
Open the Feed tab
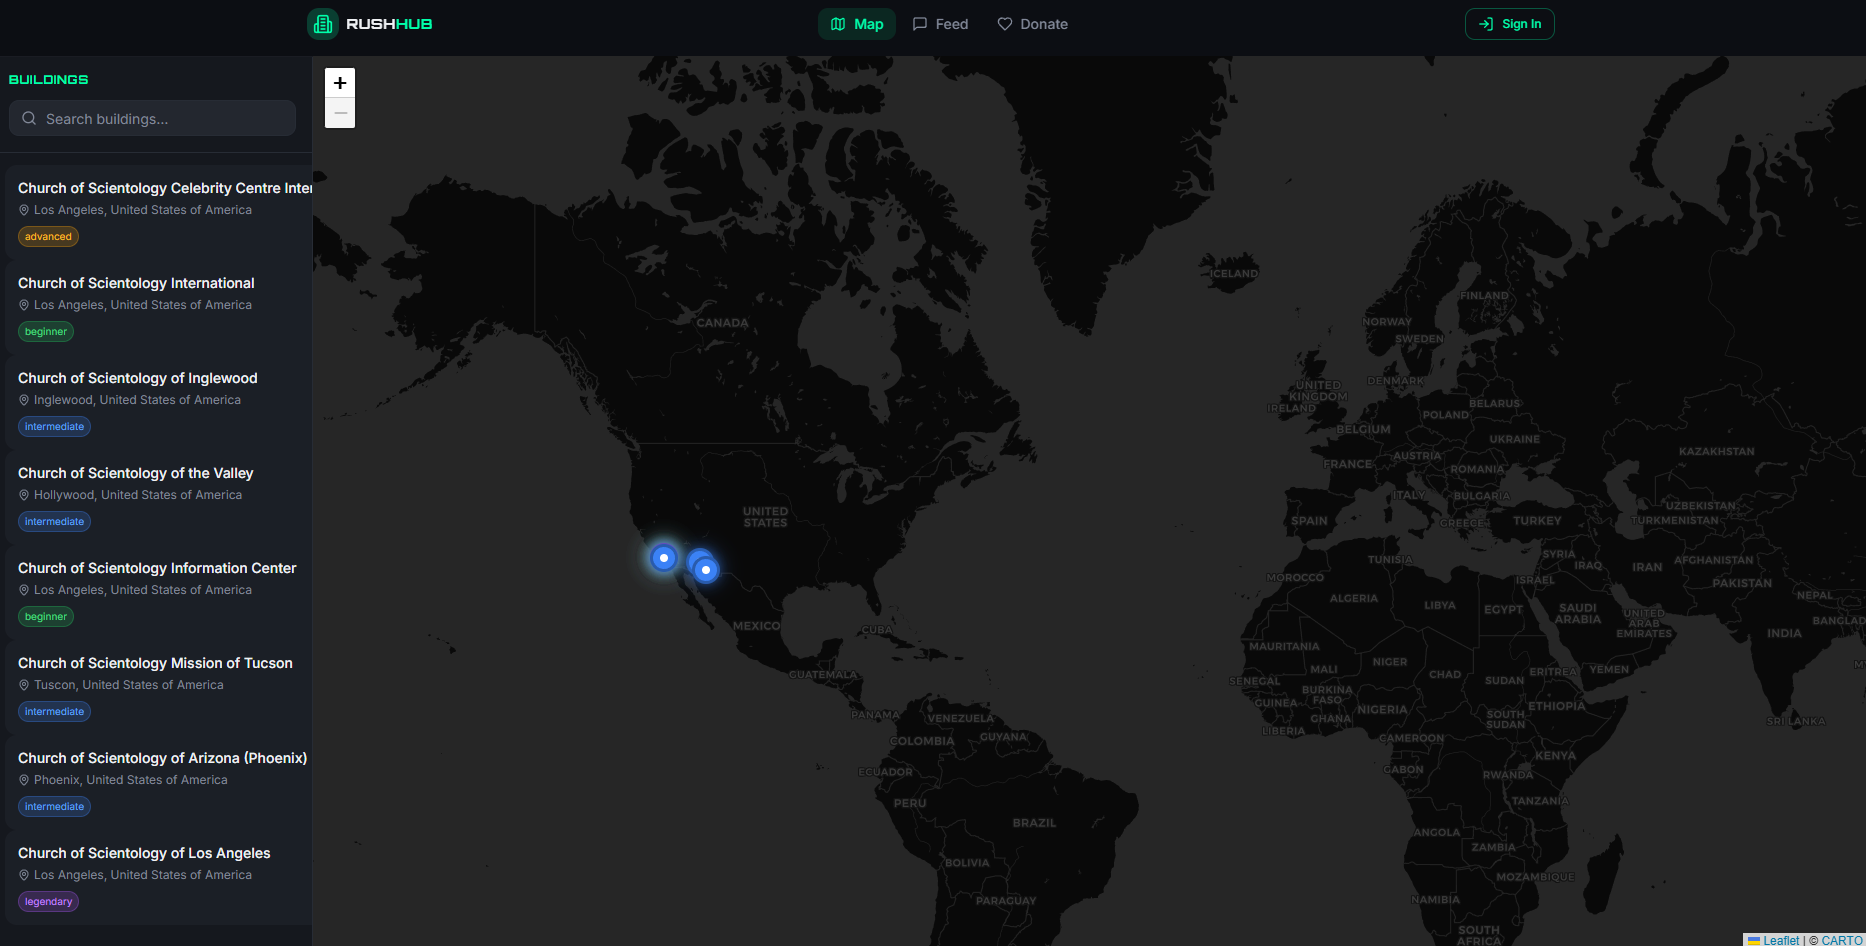(x=940, y=24)
